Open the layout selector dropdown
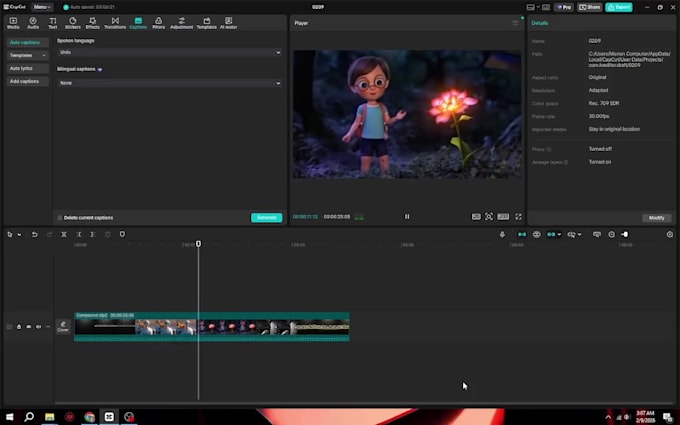 533,7
